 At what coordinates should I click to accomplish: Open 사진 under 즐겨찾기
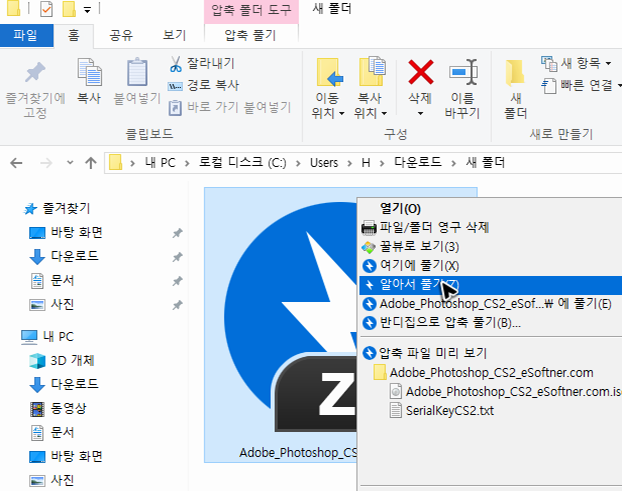click(x=52, y=304)
